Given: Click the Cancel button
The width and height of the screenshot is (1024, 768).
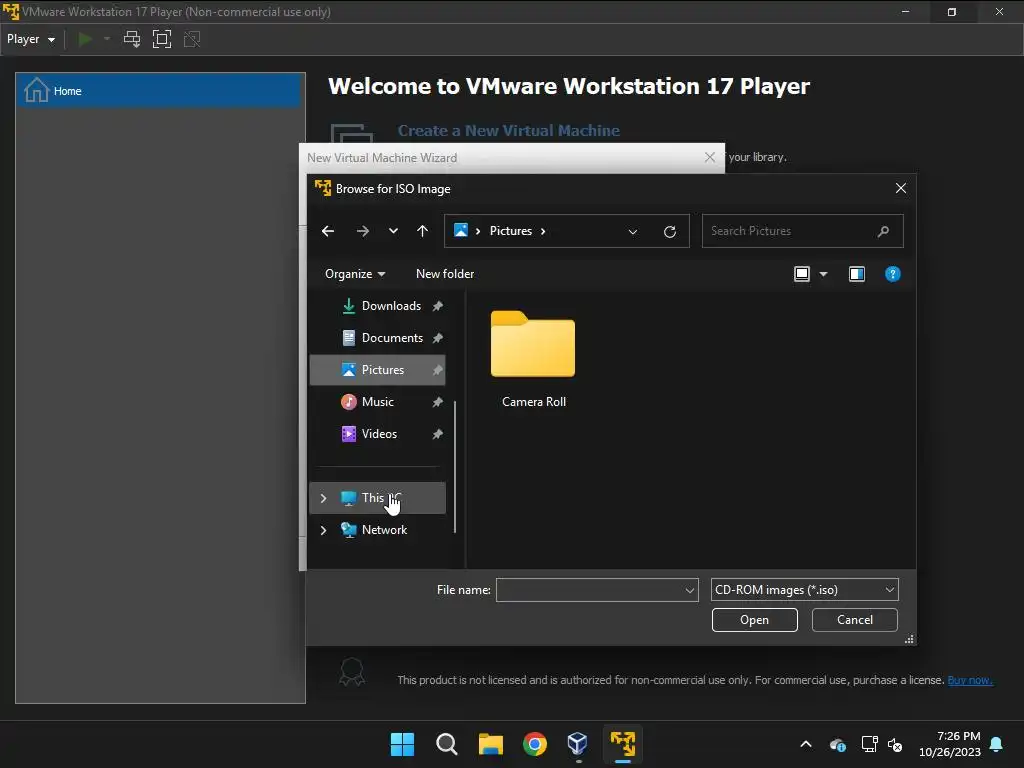Looking at the screenshot, I should tap(854, 620).
